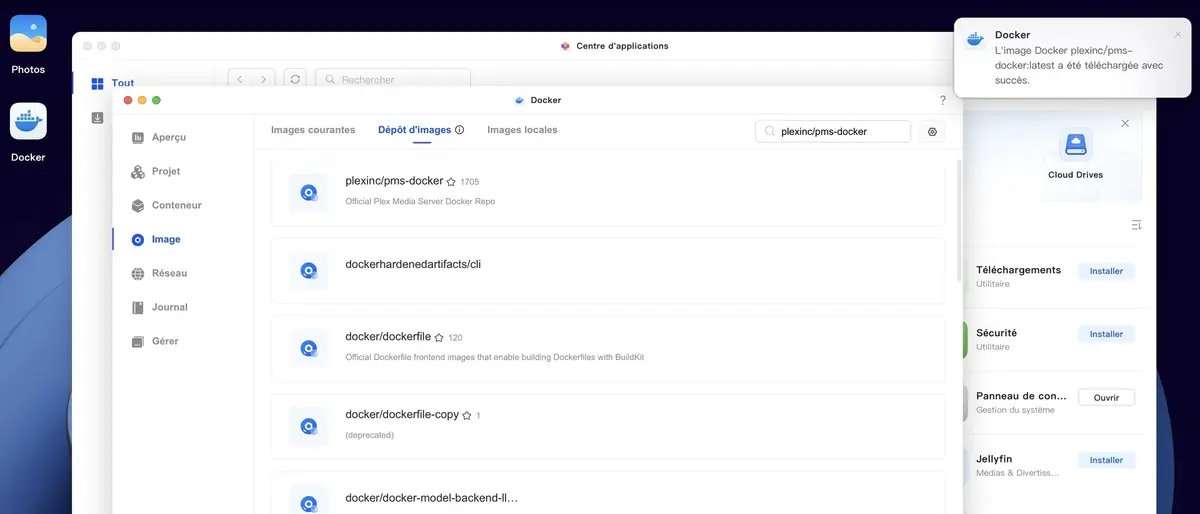Open the Docker desktop app icon

click(28, 121)
